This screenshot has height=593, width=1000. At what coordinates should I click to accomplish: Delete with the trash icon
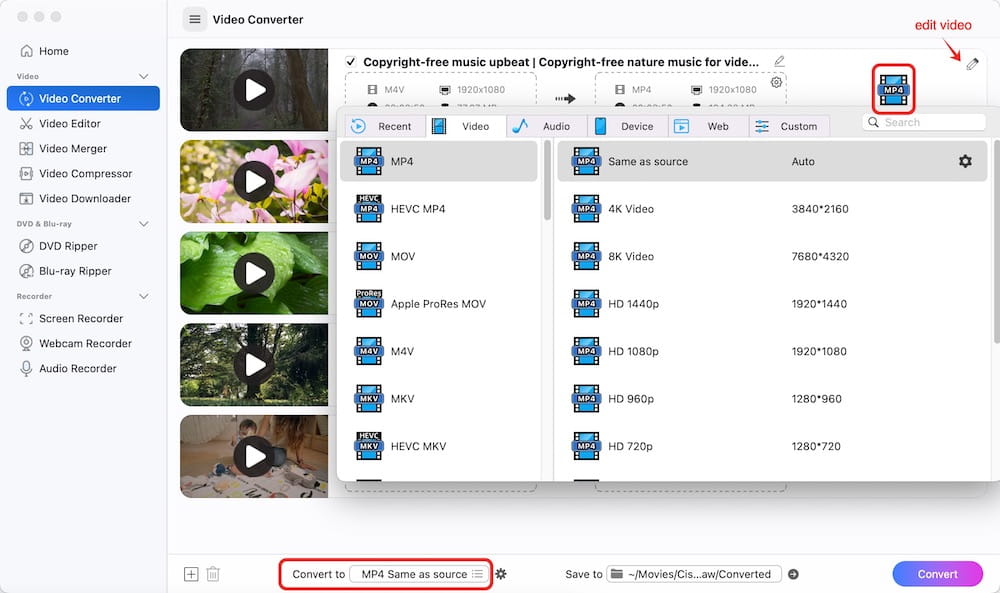tap(213, 574)
